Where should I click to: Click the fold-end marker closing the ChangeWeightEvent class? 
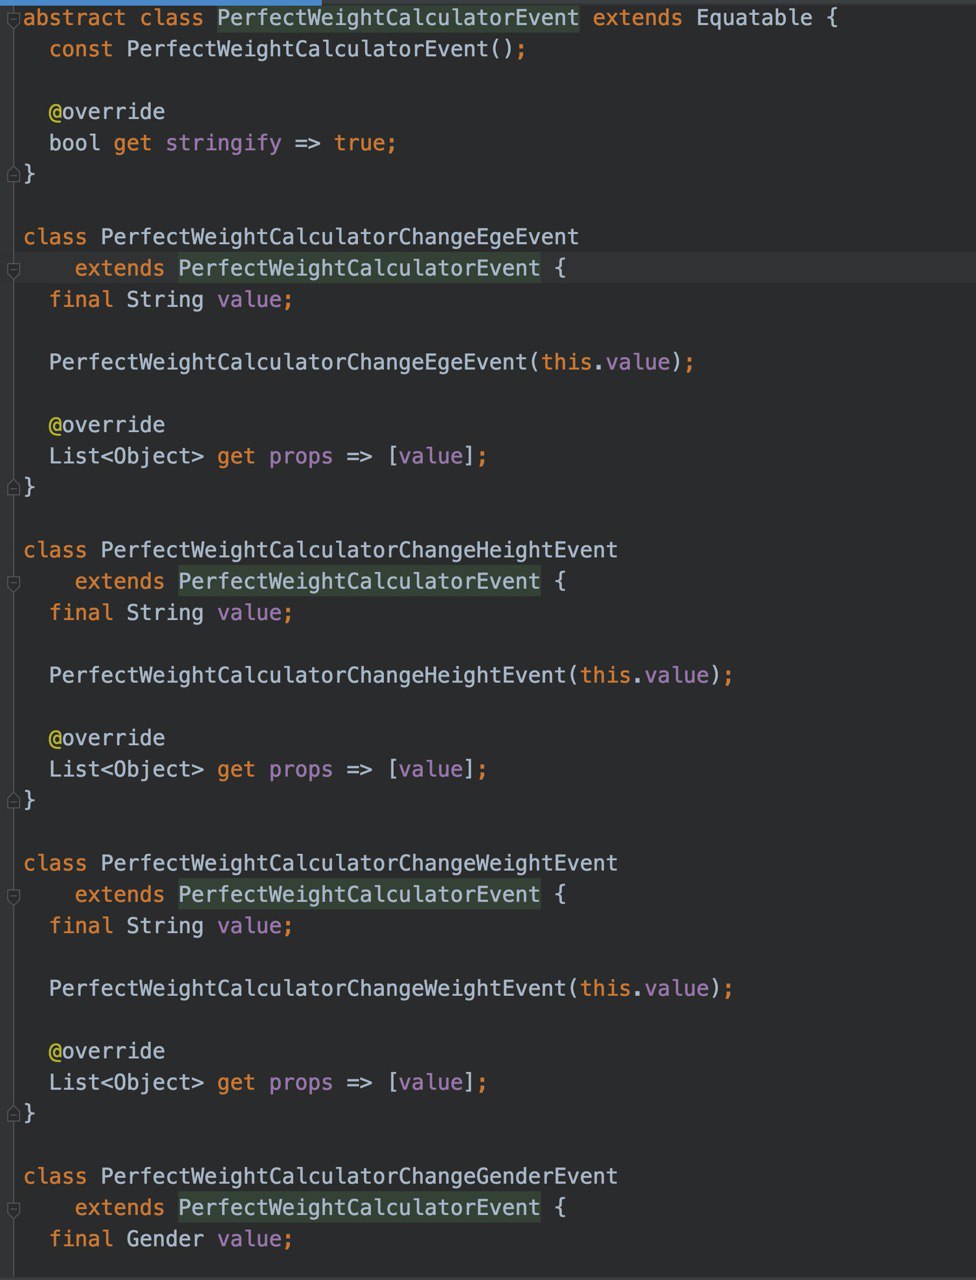click(13, 1114)
